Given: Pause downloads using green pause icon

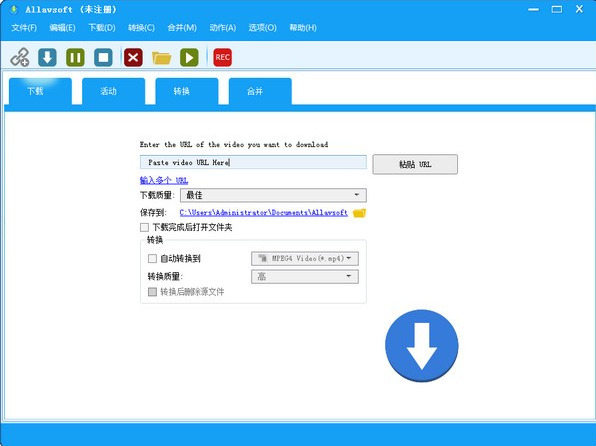Looking at the screenshot, I should [75, 57].
